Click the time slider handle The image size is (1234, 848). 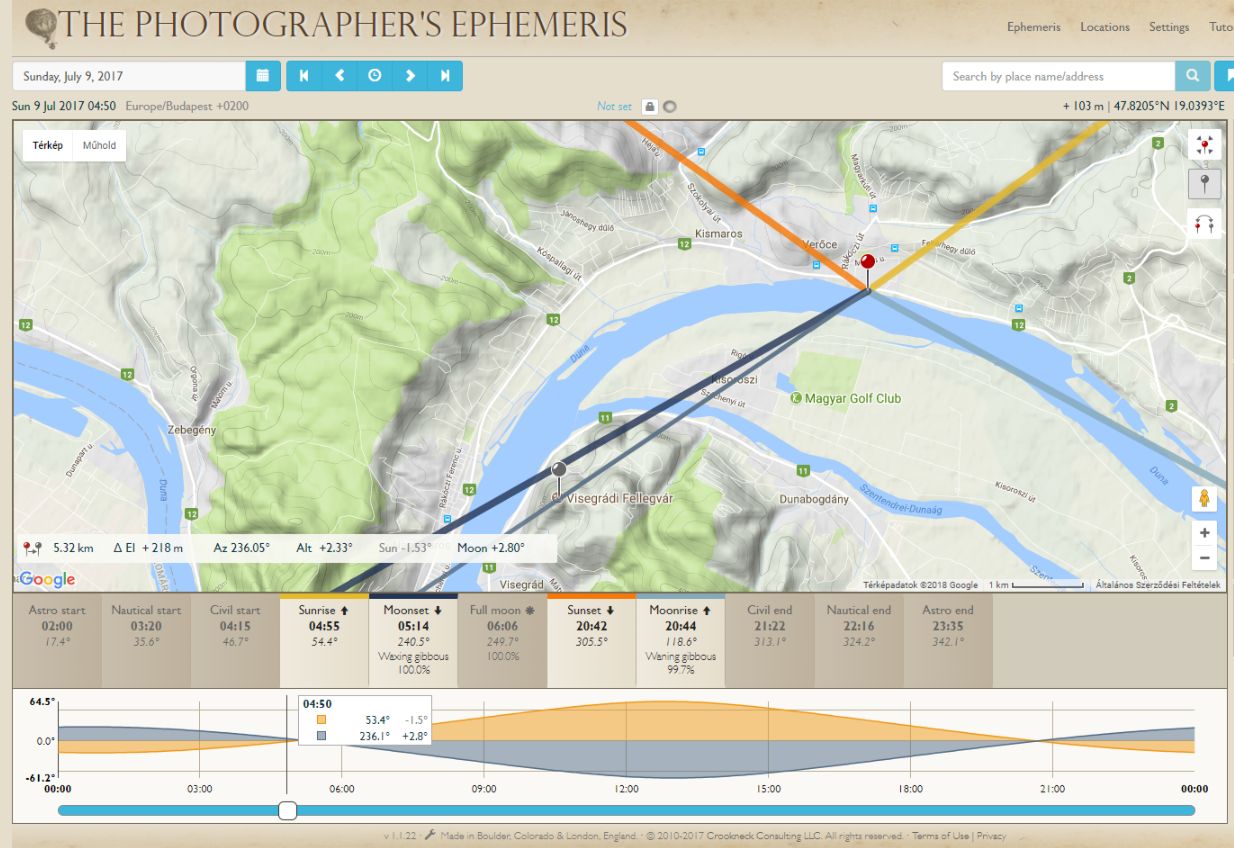pyautogui.click(x=287, y=810)
